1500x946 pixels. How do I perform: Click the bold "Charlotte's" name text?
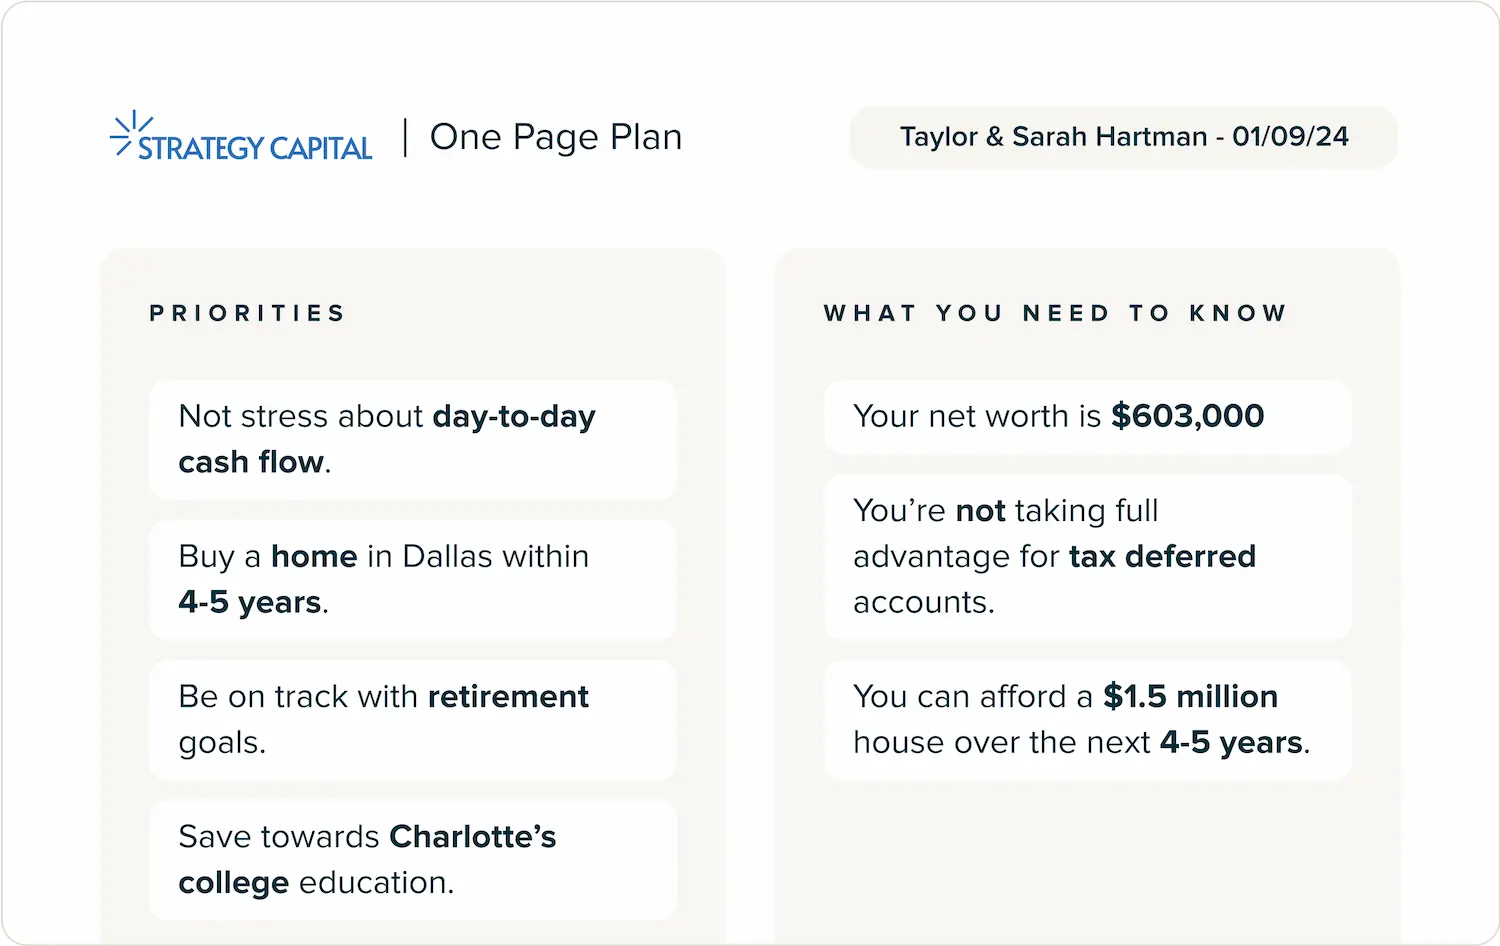pos(472,836)
